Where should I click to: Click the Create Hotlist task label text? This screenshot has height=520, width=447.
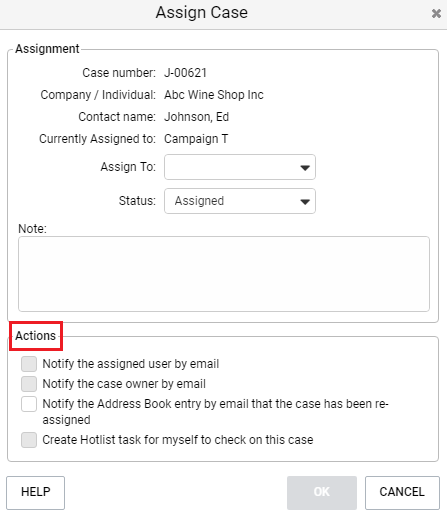[178, 440]
